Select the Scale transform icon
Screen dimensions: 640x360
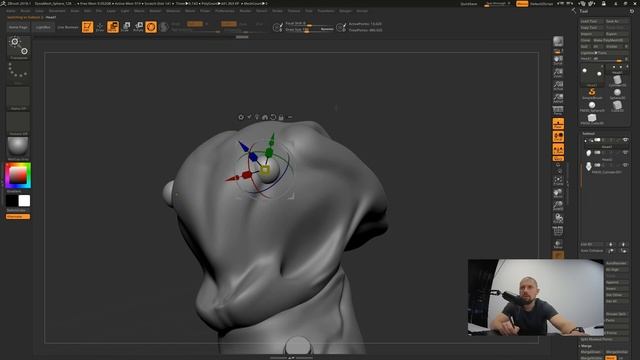(x=126, y=27)
